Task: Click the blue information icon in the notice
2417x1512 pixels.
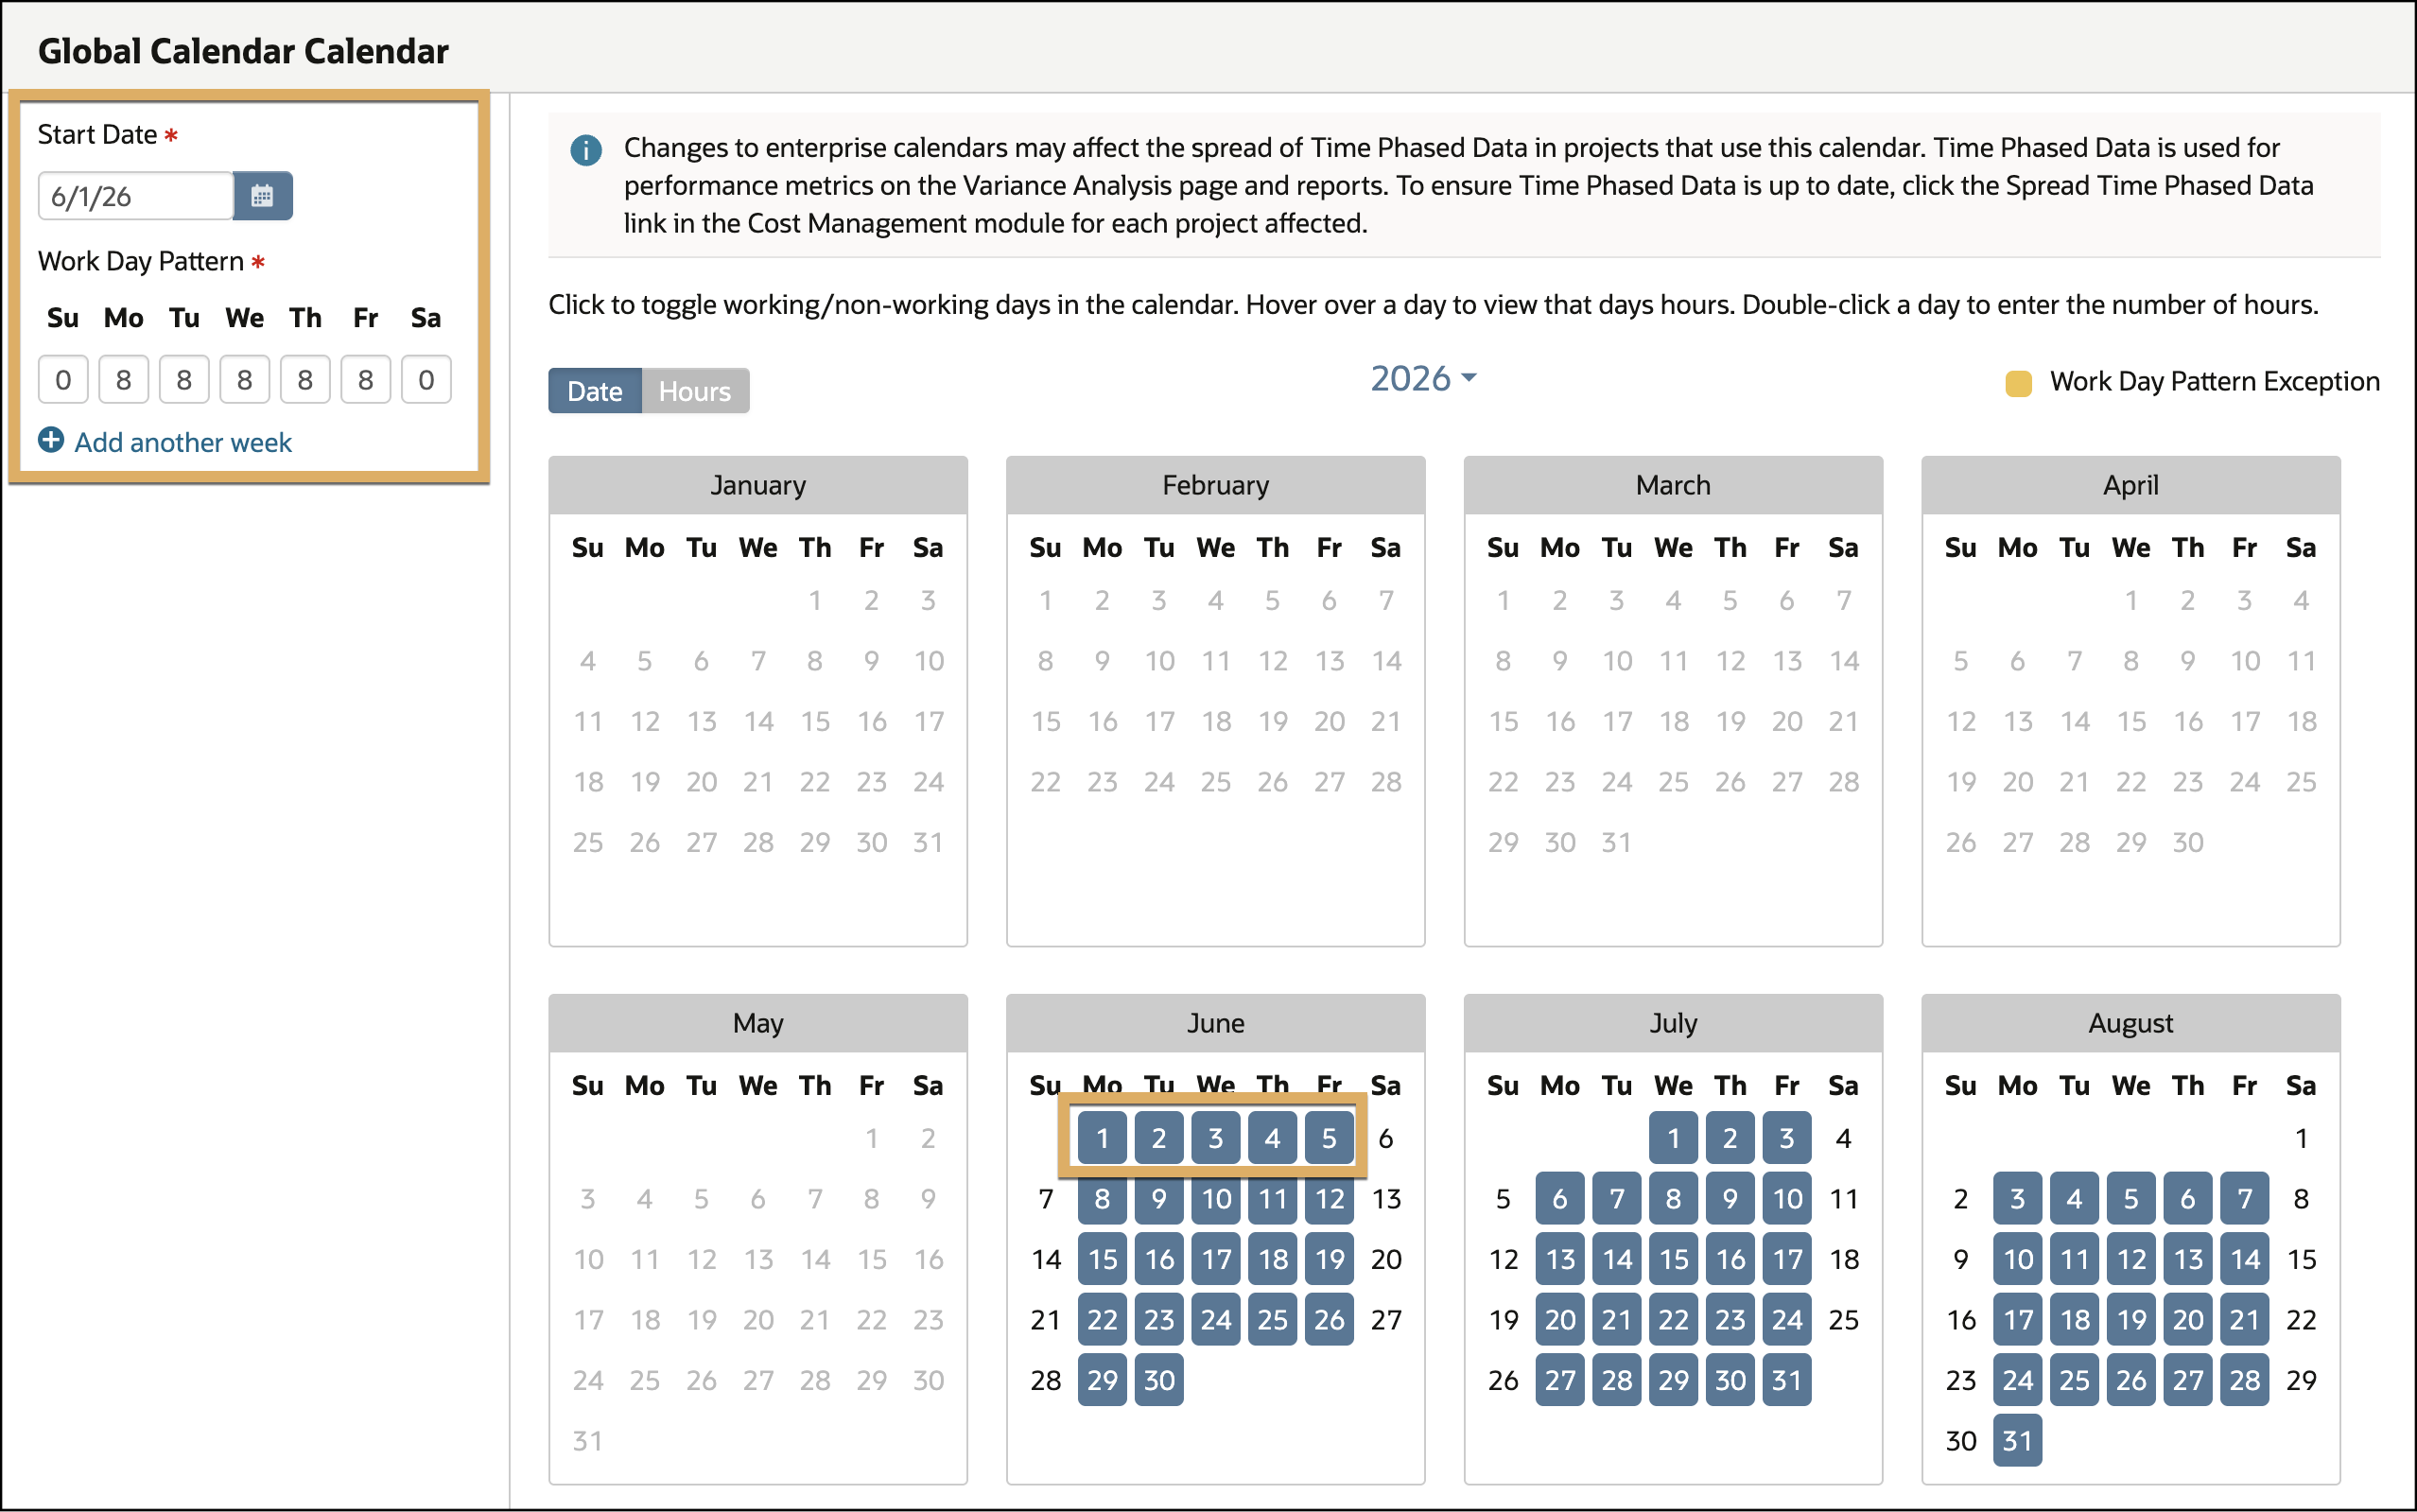Action: (586, 150)
